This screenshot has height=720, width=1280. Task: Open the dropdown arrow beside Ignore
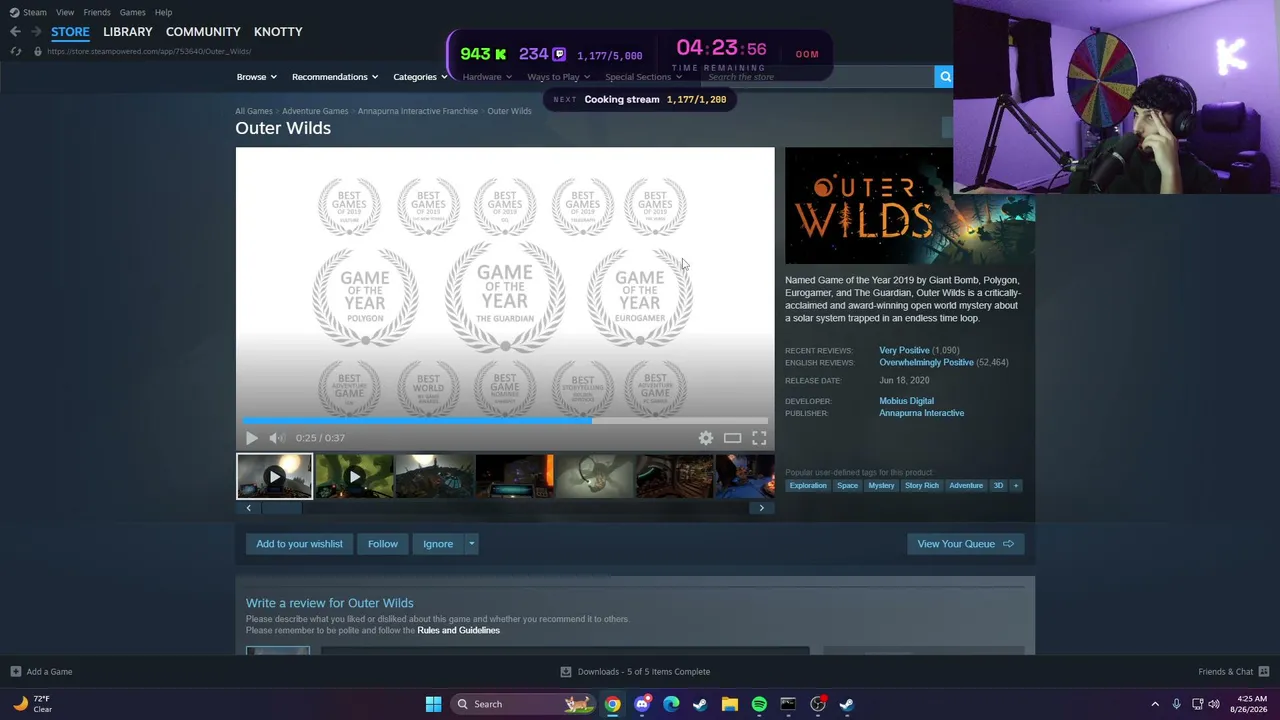click(x=471, y=544)
